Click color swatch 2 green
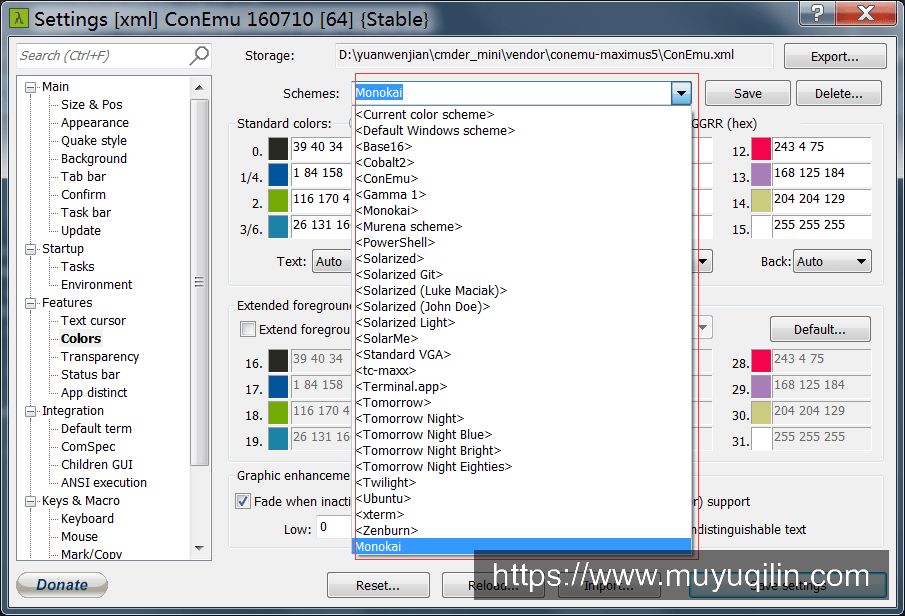Image resolution: width=905 pixels, height=616 pixels. pyautogui.click(x=278, y=200)
